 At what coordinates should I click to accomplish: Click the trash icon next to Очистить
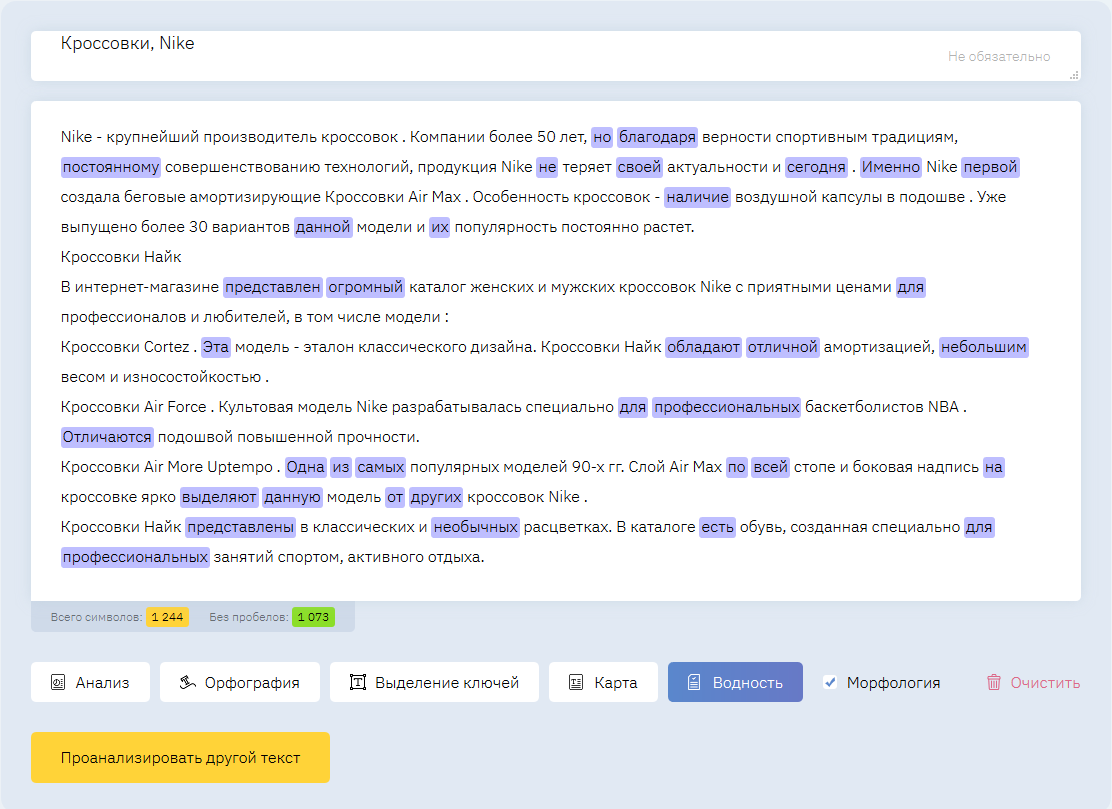coord(993,683)
